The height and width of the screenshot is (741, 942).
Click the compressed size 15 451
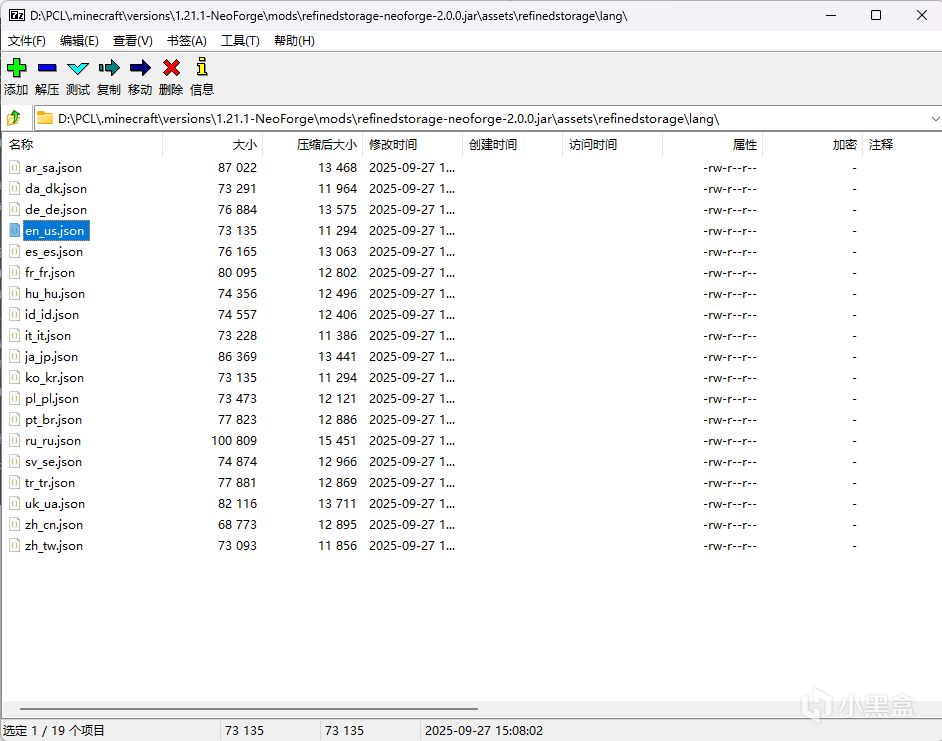[x=337, y=441]
